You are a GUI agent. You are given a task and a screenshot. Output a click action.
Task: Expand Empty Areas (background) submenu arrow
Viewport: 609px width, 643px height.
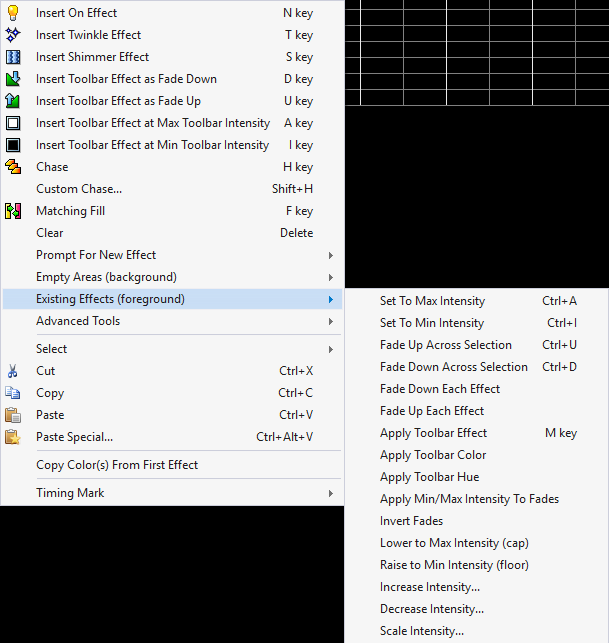point(331,278)
